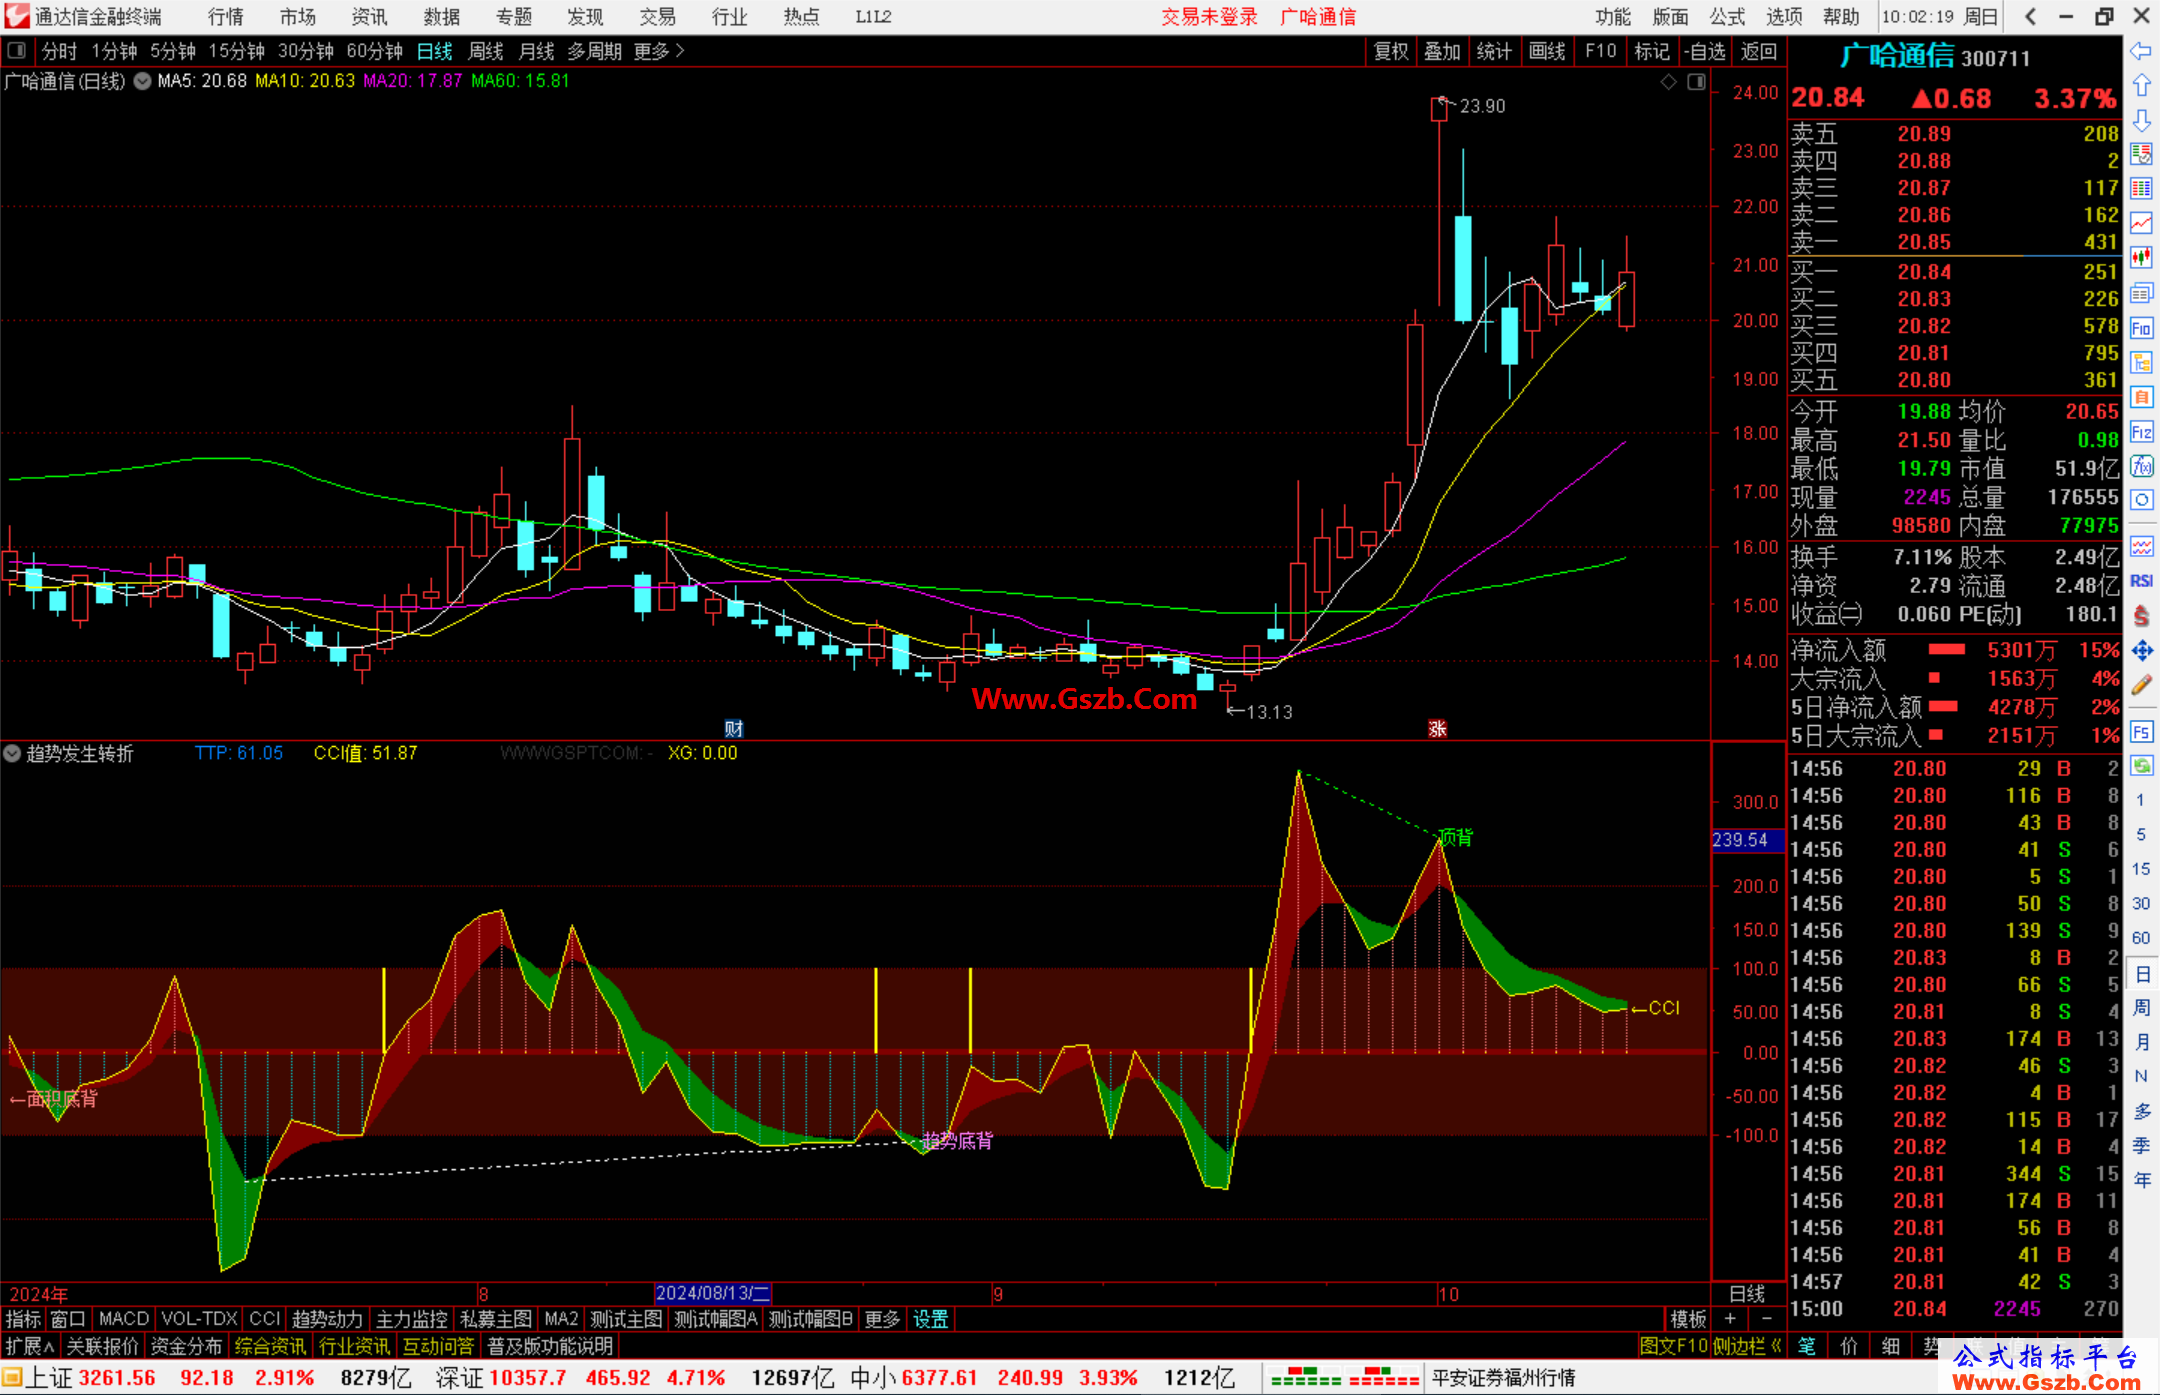Select the 月 monthly period in sidebar
The image size is (2160, 1395).
pyautogui.click(x=2141, y=1042)
